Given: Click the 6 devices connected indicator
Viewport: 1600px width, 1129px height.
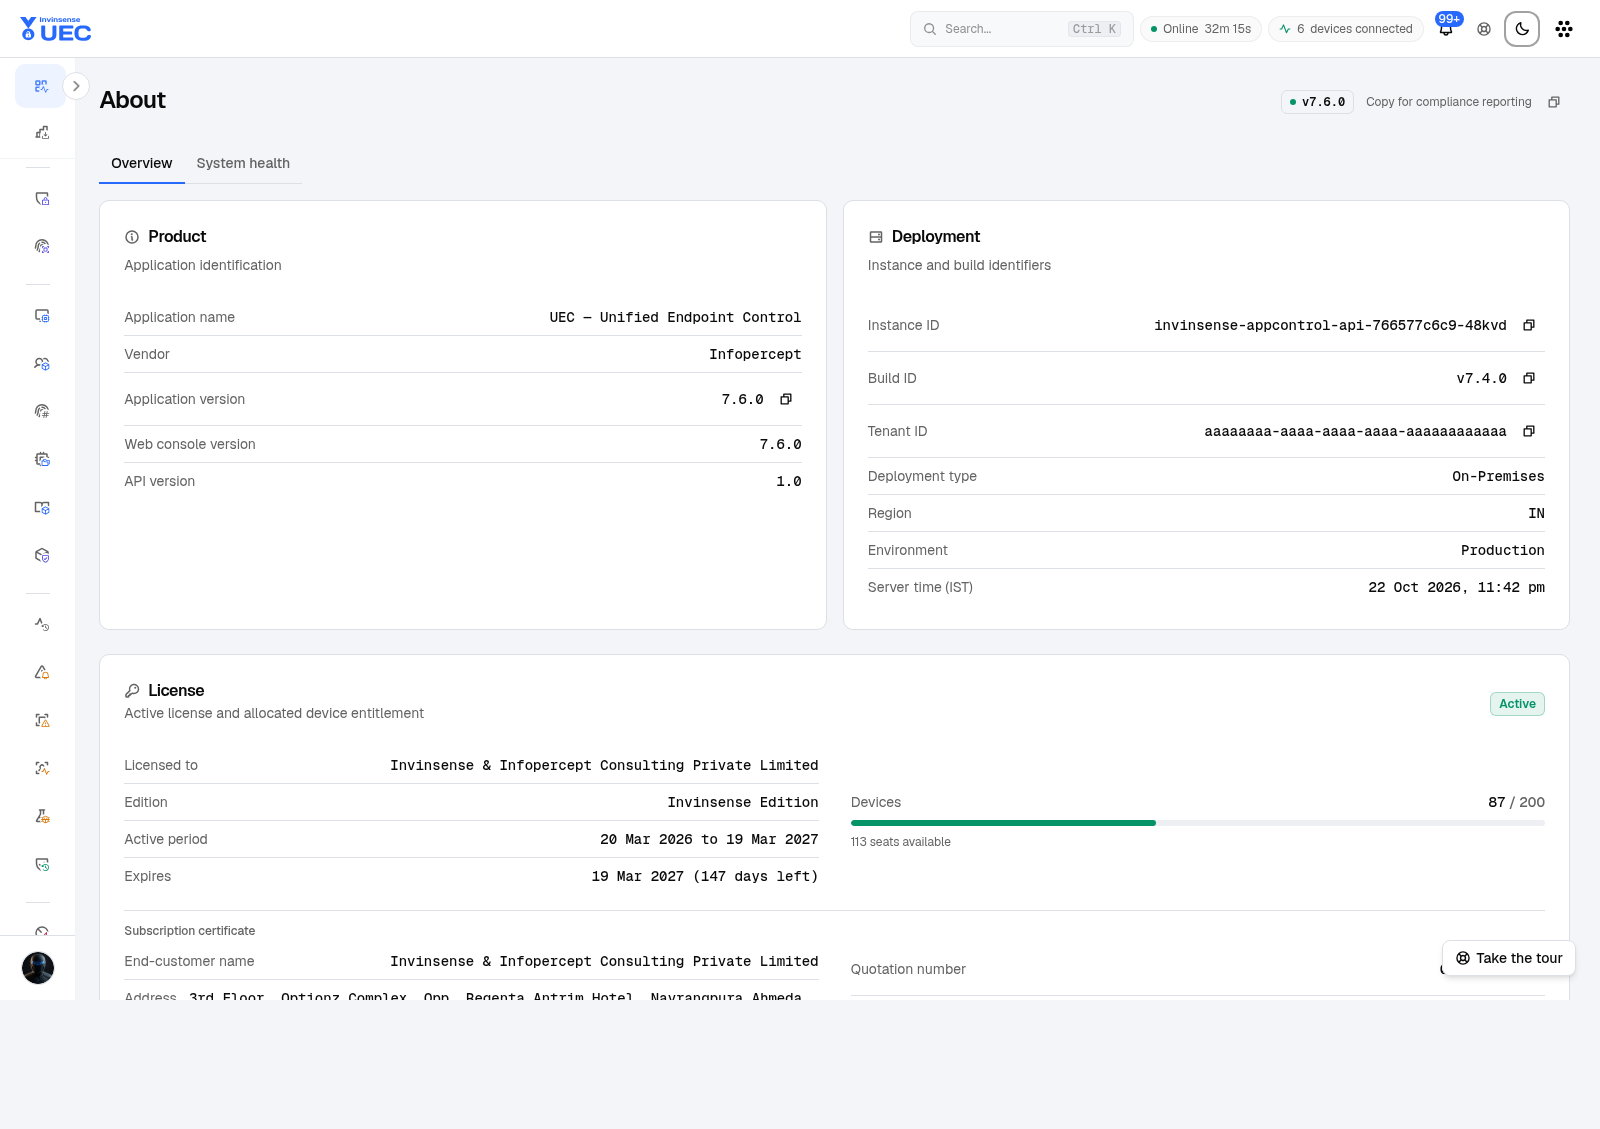Looking at the screenshot, I should point(1346,29).
